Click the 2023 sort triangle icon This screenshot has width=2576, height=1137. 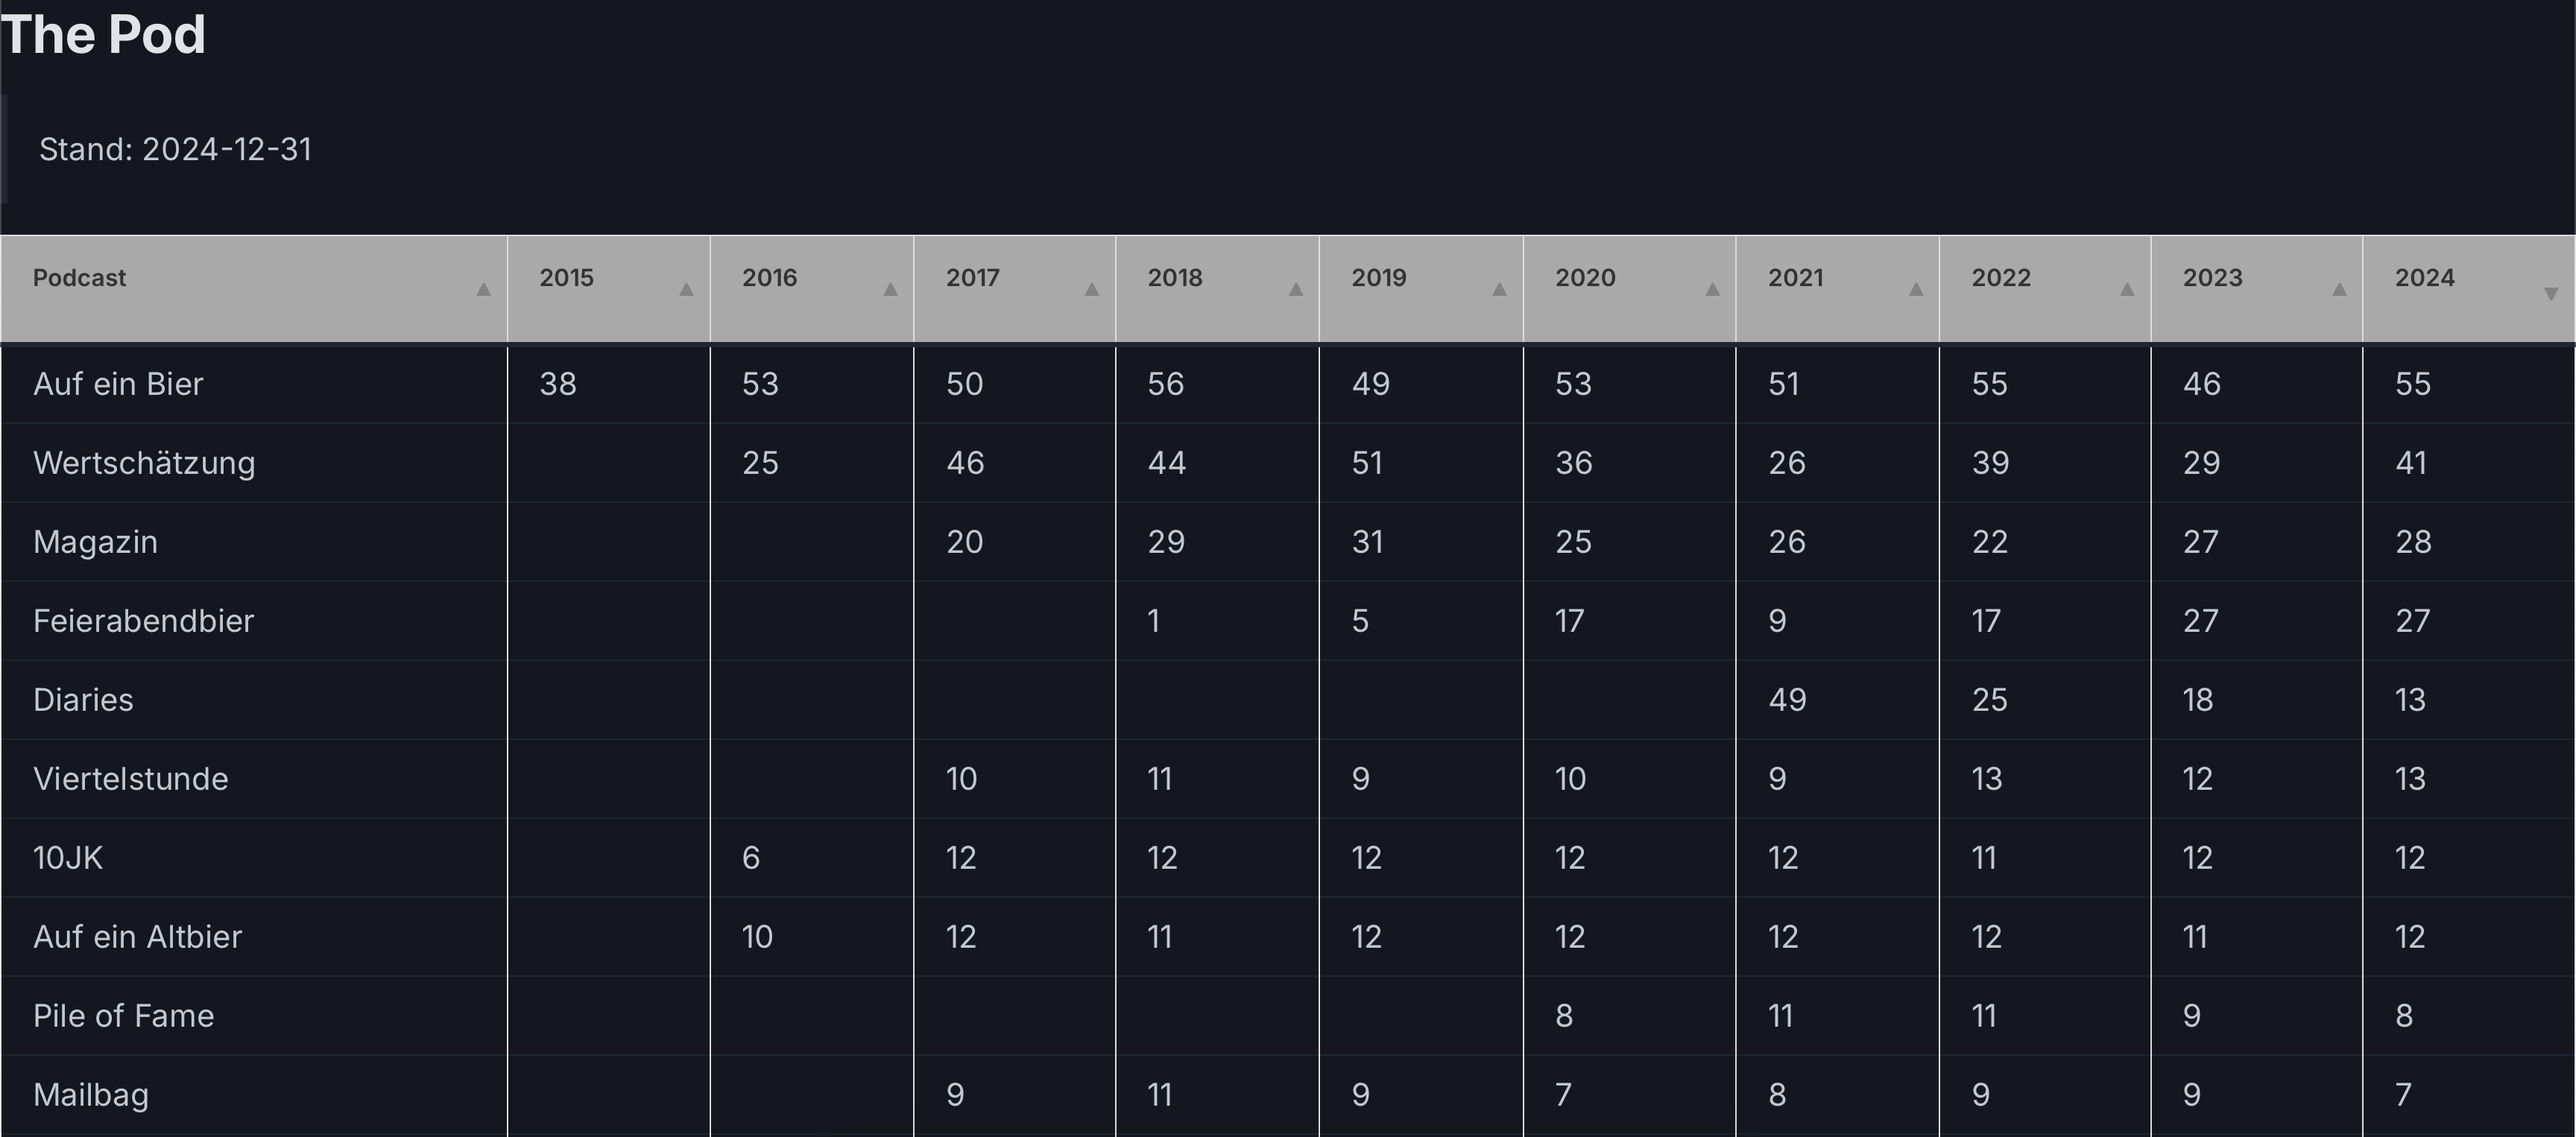(x=2339, y=290)
